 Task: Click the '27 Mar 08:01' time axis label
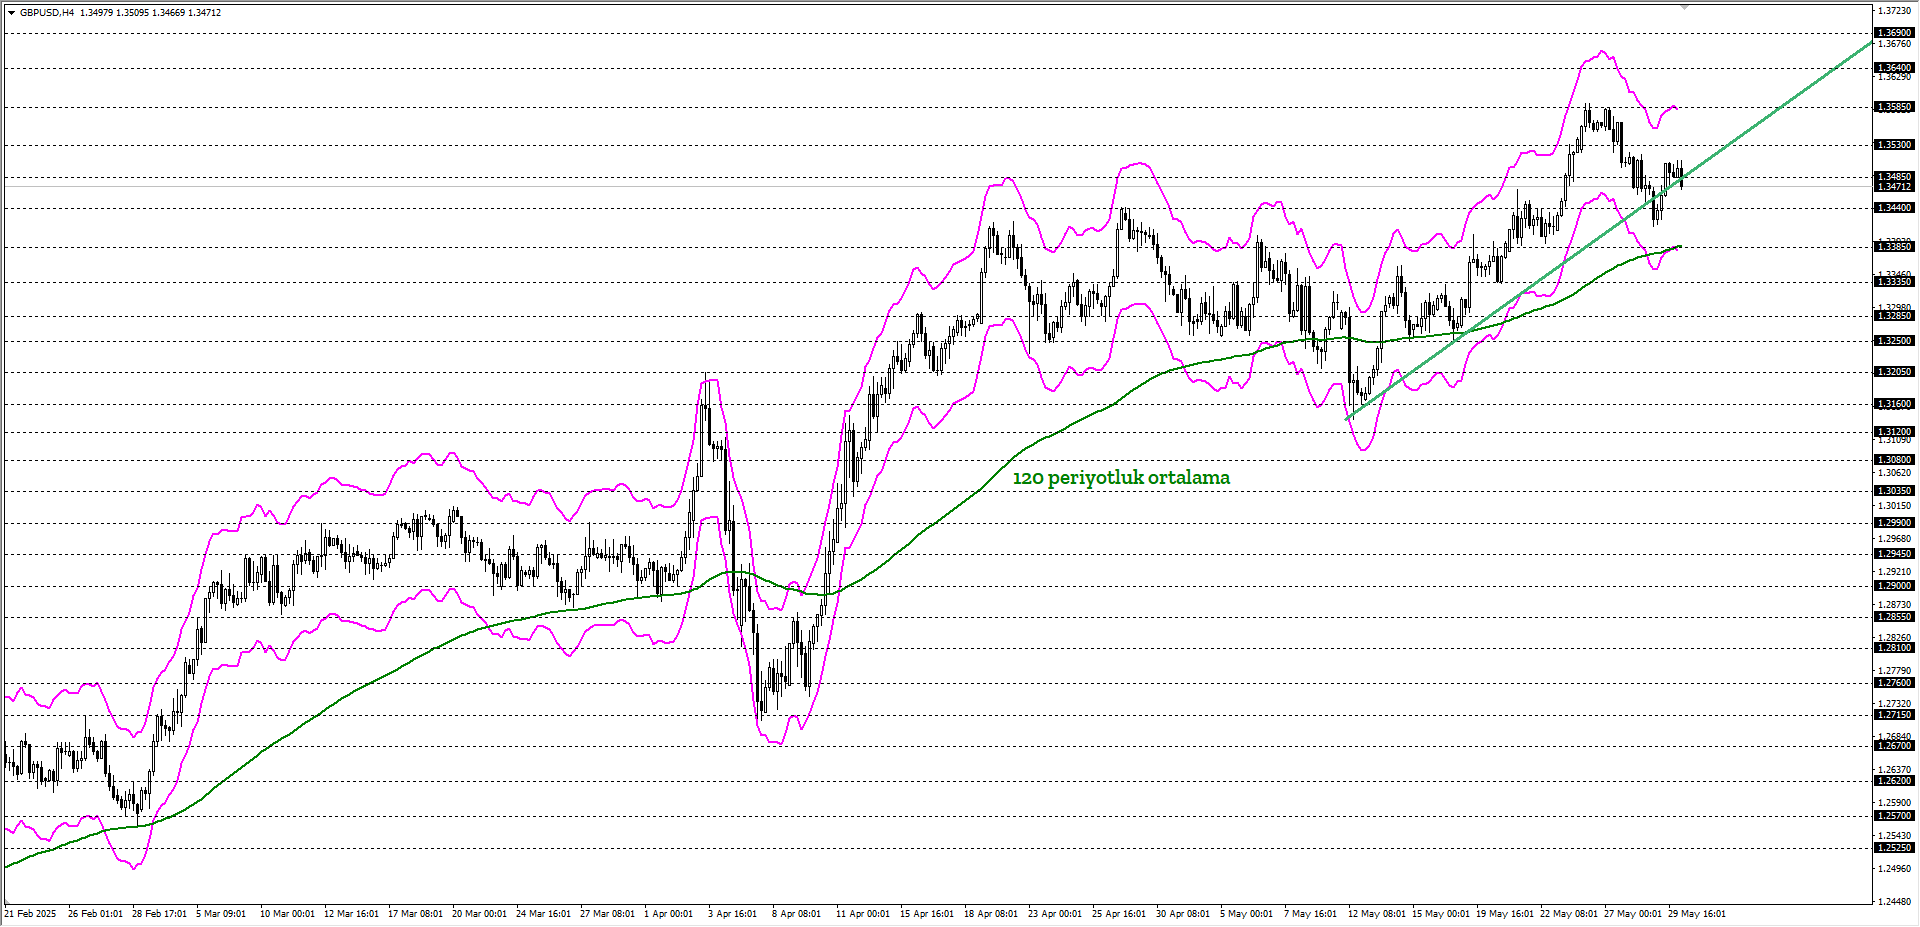(x=607, y=914)
